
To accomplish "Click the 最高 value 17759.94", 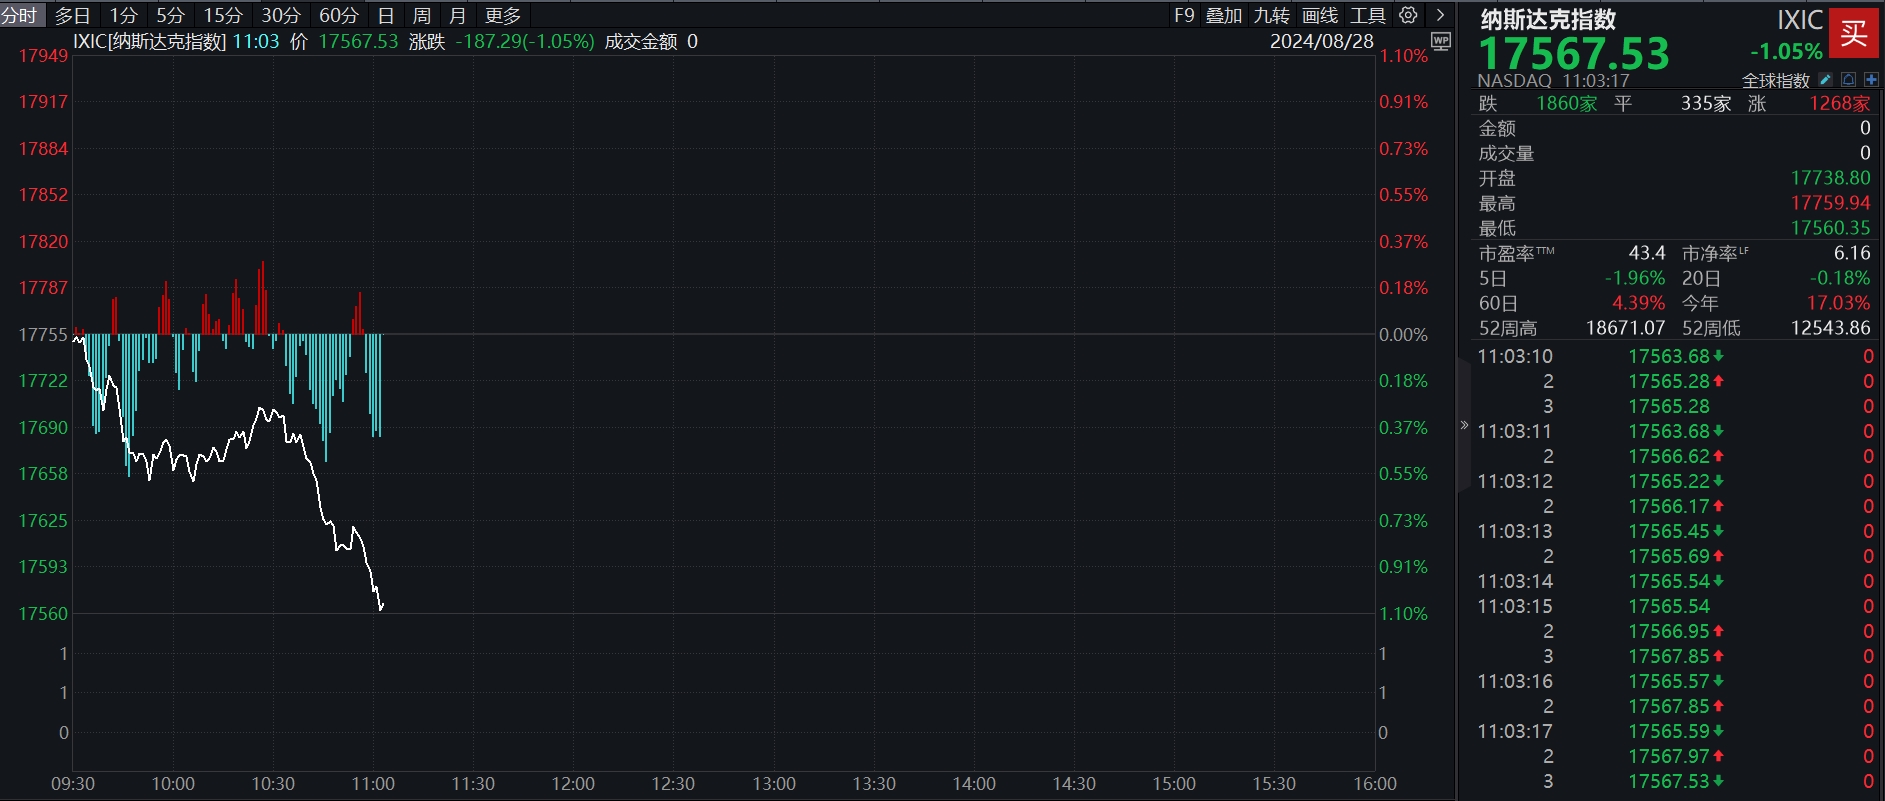I will (x=1830, y=203).
